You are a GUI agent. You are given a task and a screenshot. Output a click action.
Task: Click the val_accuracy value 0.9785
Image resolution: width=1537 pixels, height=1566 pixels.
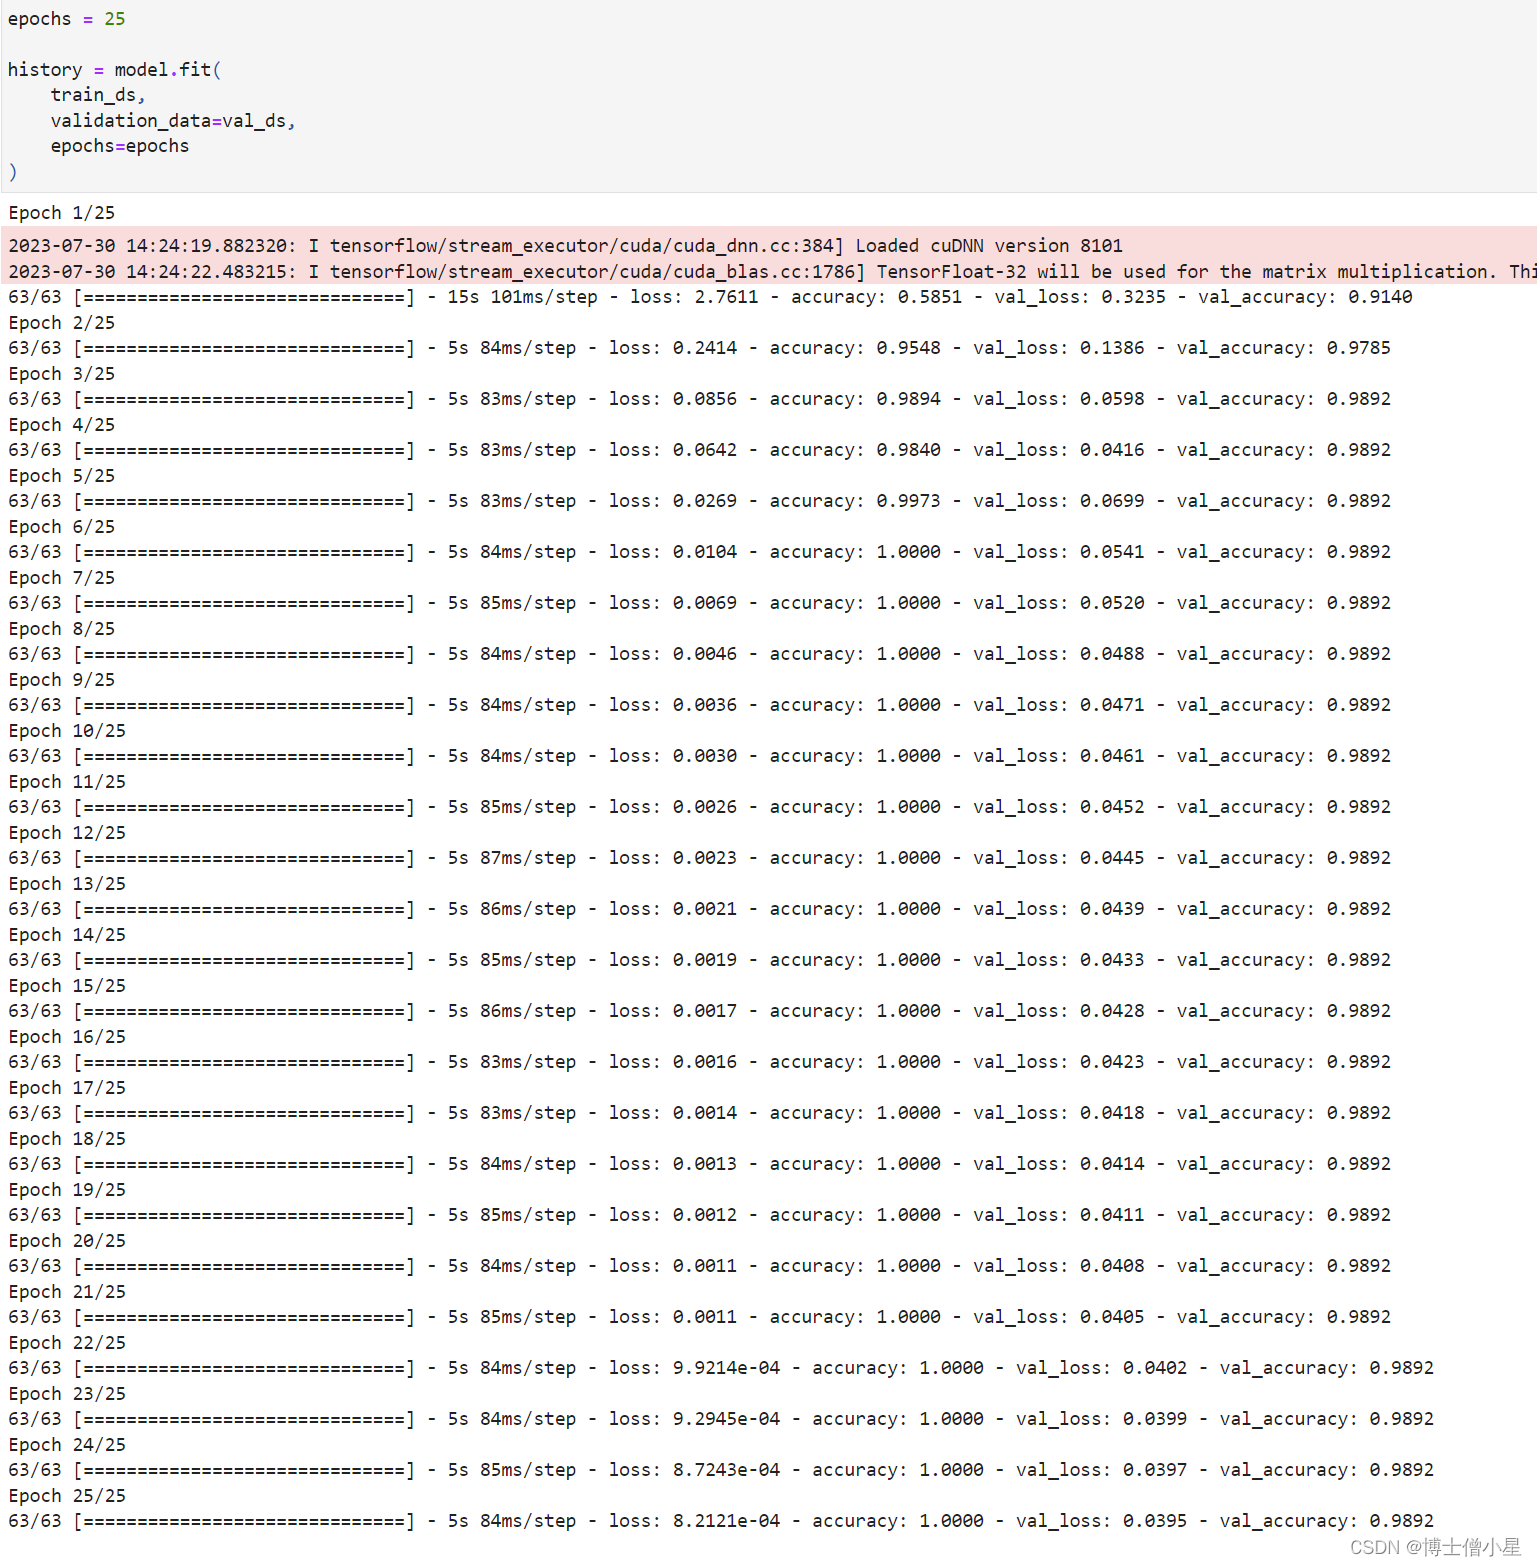click(x=1359, y=348)
